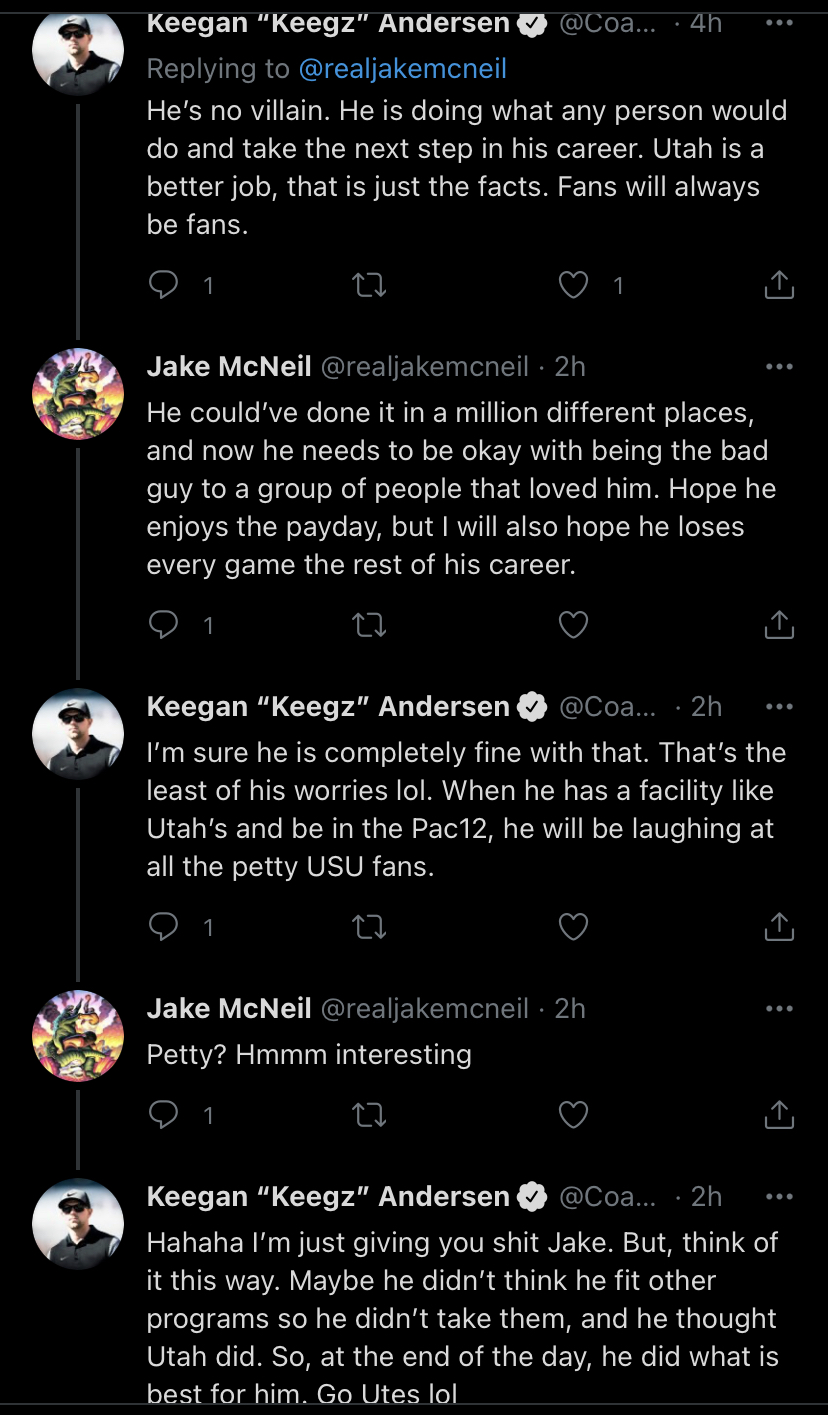The width and height of the screenshot is (828, 1415).
Task: Open Keegan Andersen's avatar on "Hahaha" tweet
Action: coord(78,1223)
